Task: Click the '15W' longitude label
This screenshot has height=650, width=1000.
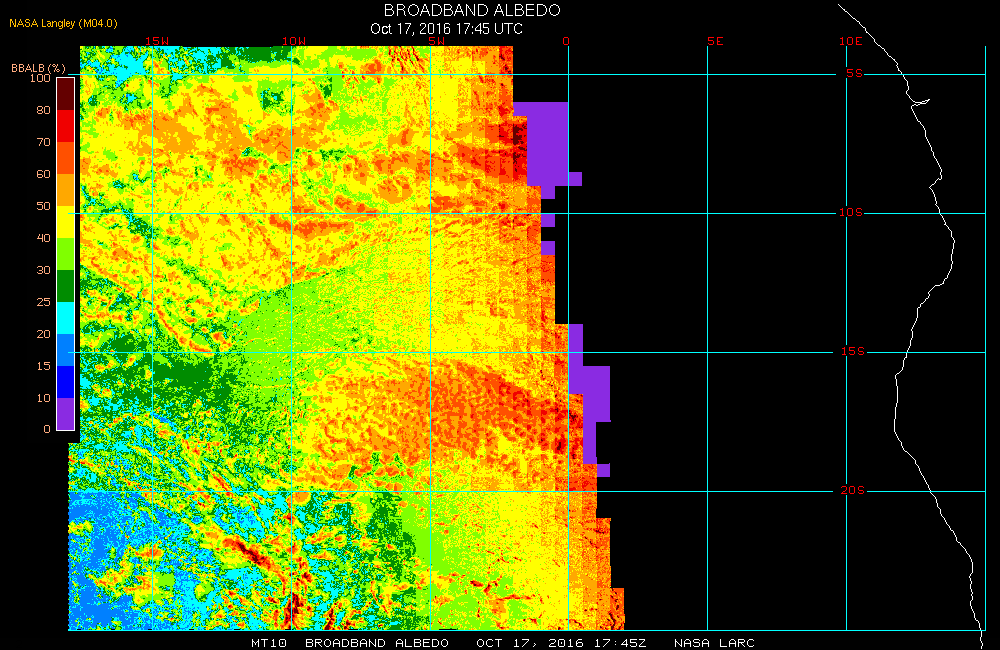Action: click(157, 41)
